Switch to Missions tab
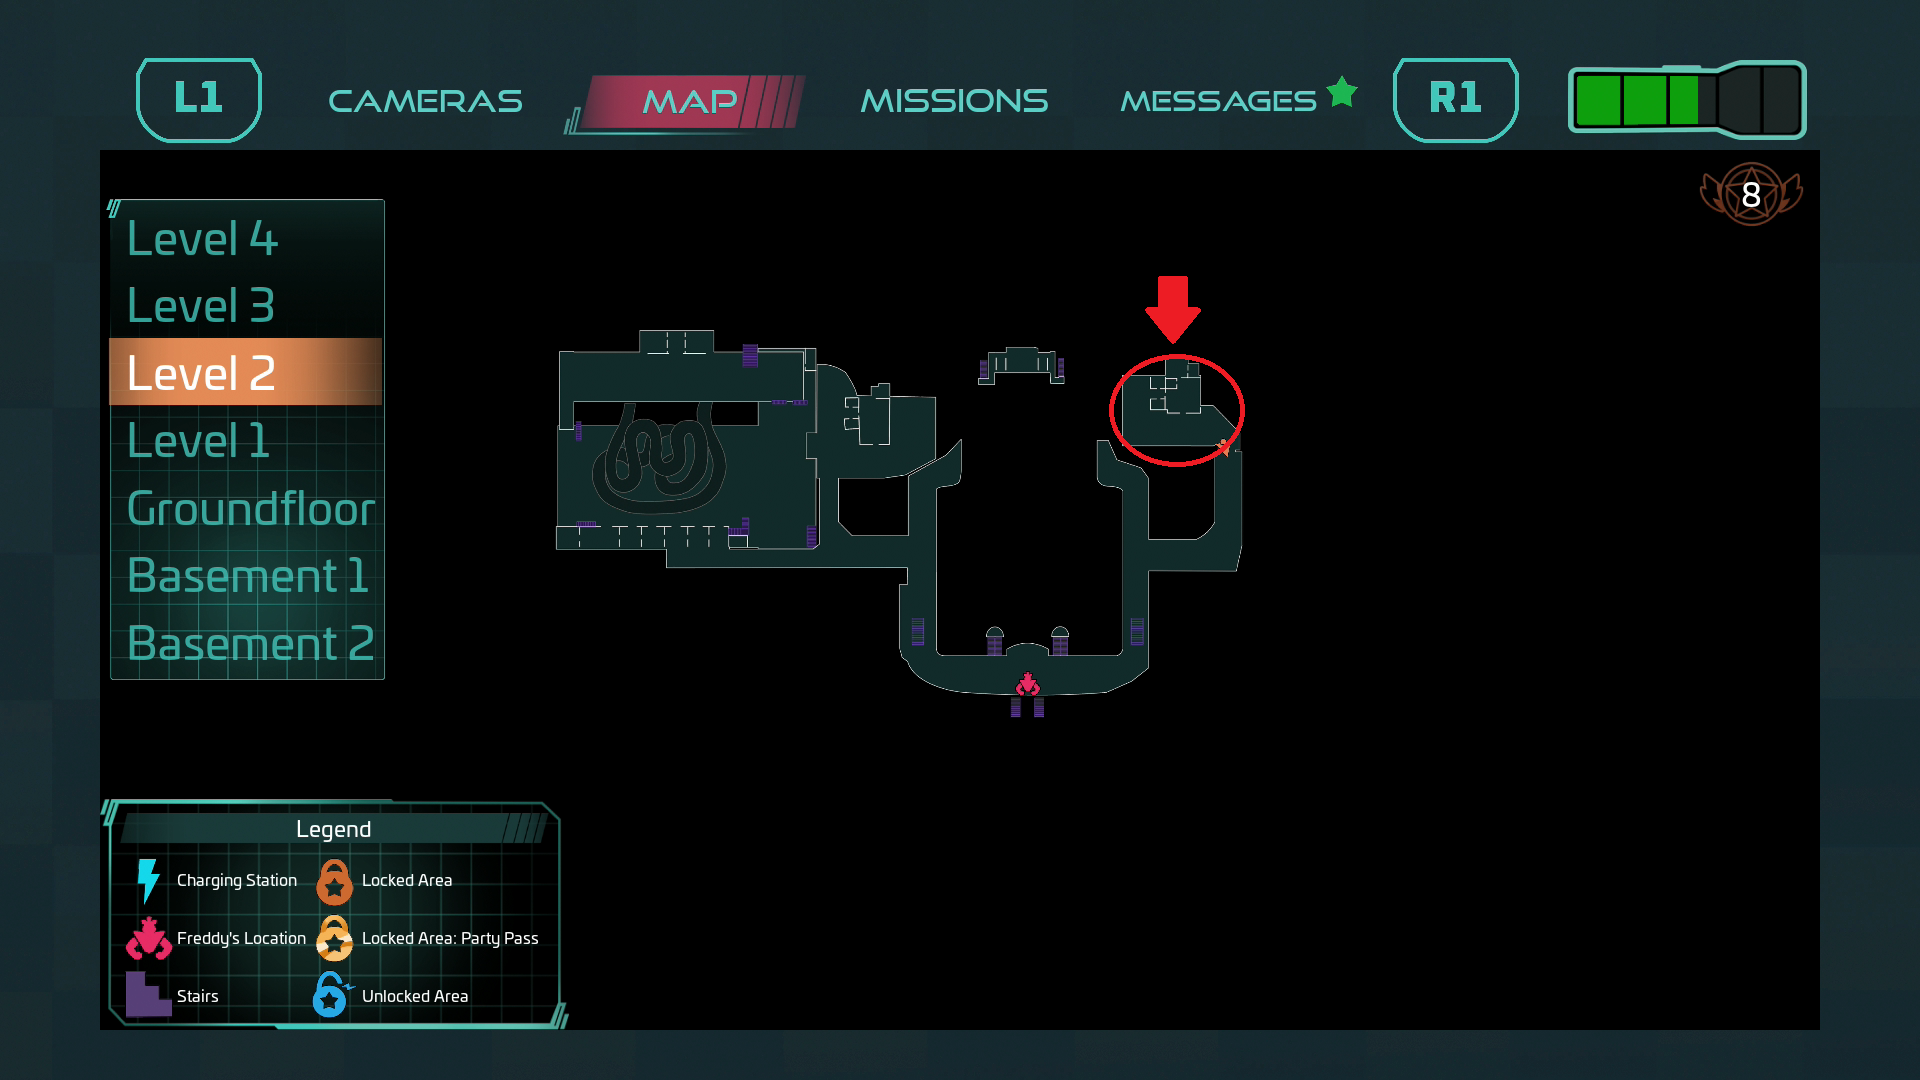1920x1080 pixels. [953, 99]
